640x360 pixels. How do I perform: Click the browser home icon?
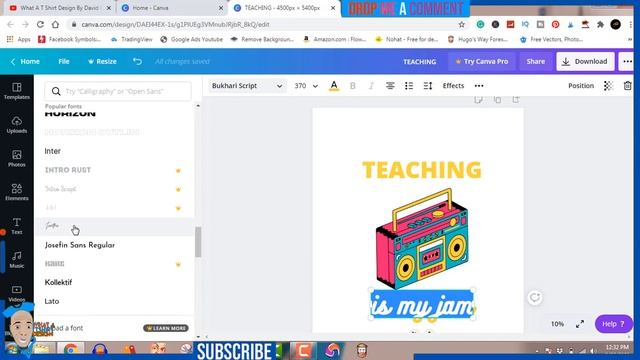coord(55,24)
